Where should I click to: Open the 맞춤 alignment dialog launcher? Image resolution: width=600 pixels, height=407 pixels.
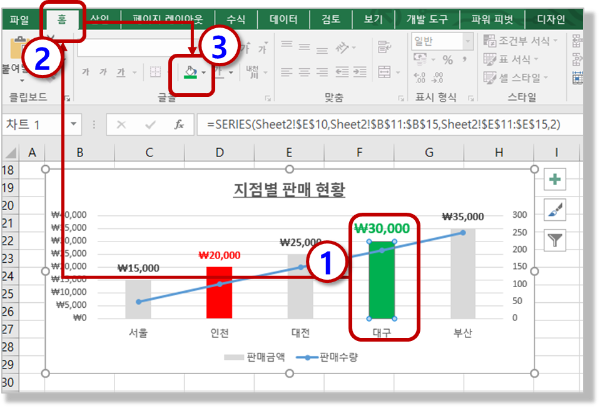[x=401, y=99]
